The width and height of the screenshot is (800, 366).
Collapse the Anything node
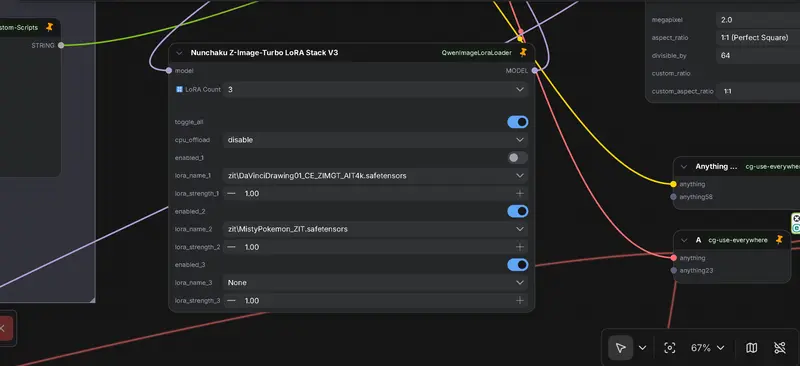684,166
